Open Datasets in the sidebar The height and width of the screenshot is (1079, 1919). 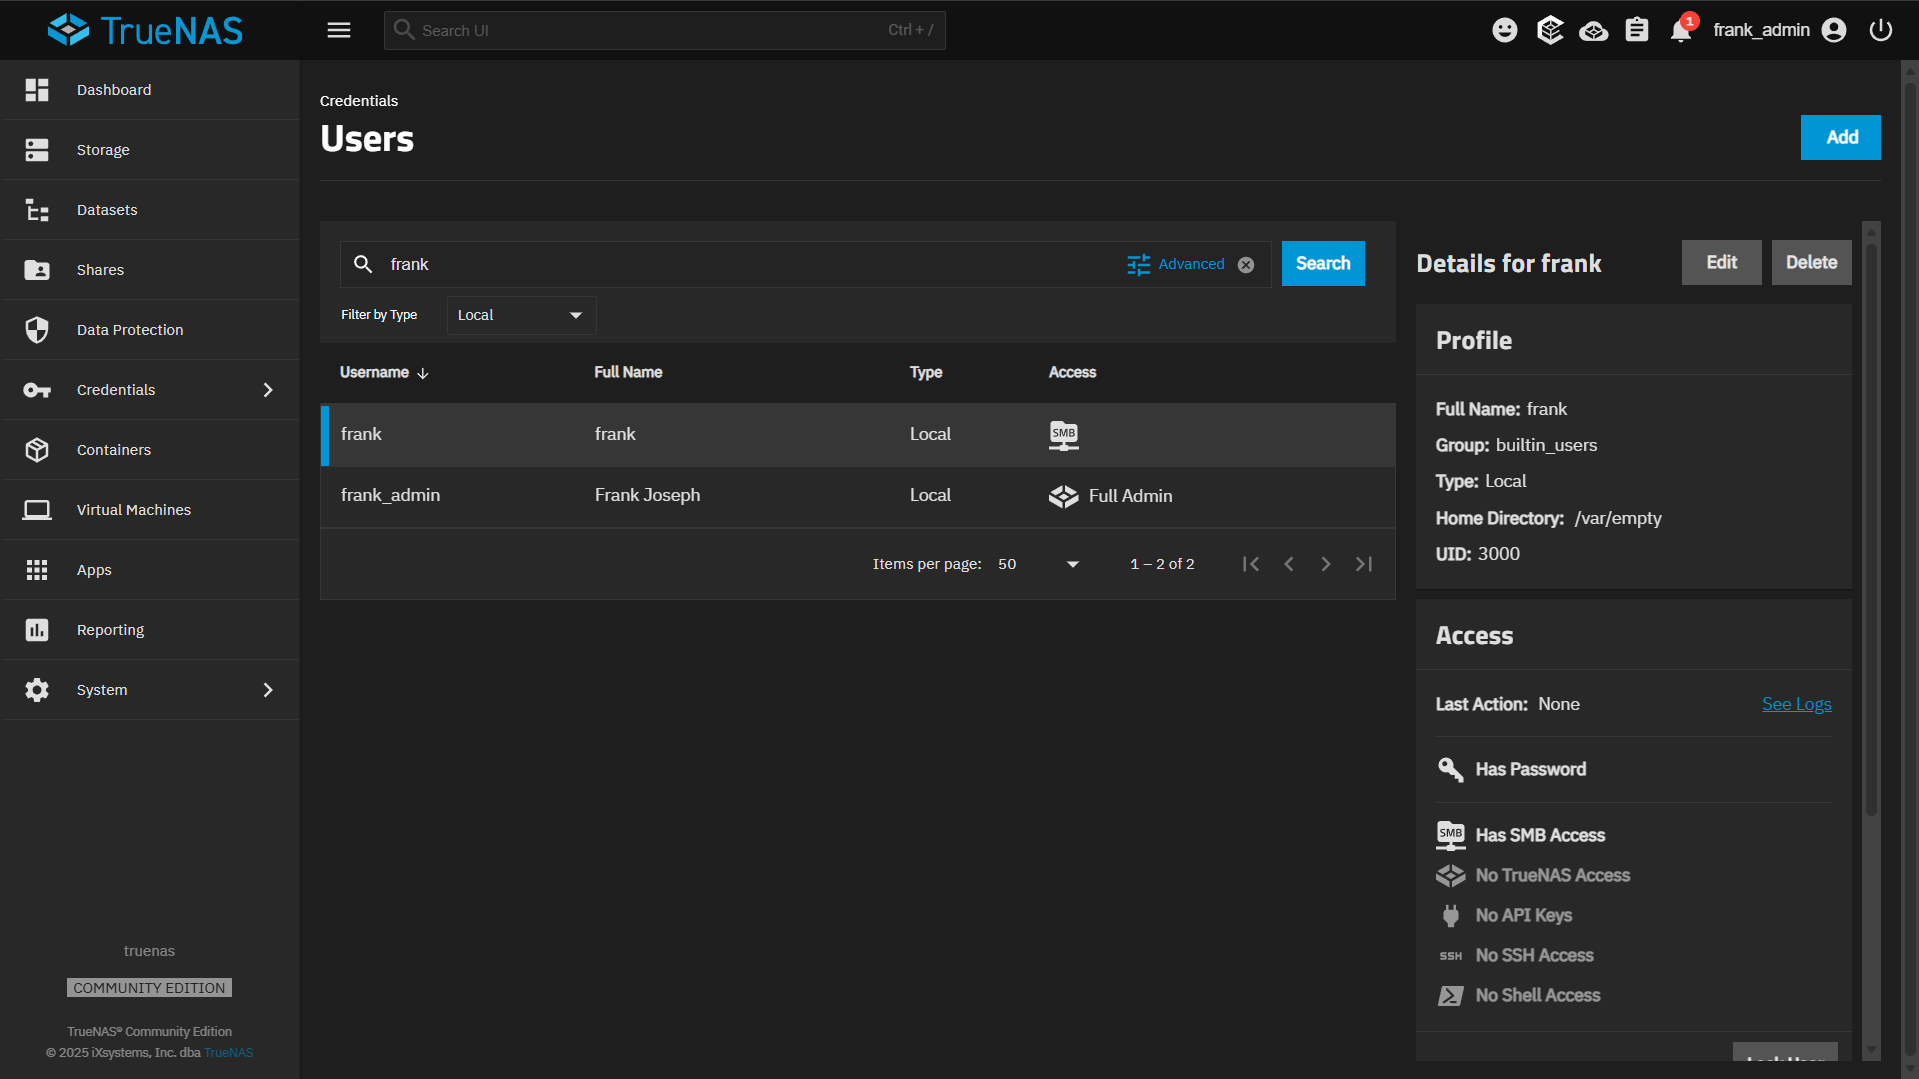pos(150,210)
